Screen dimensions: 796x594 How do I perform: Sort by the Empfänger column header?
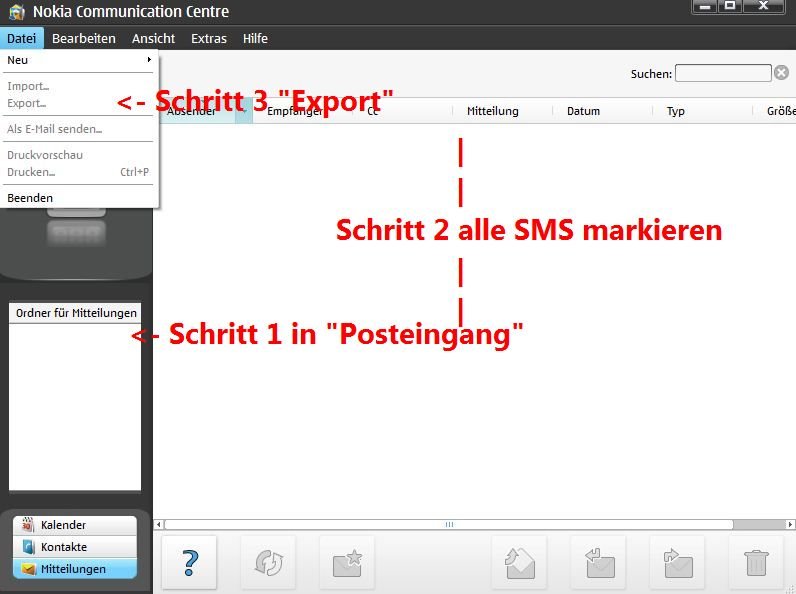click(x=303, y=111)
